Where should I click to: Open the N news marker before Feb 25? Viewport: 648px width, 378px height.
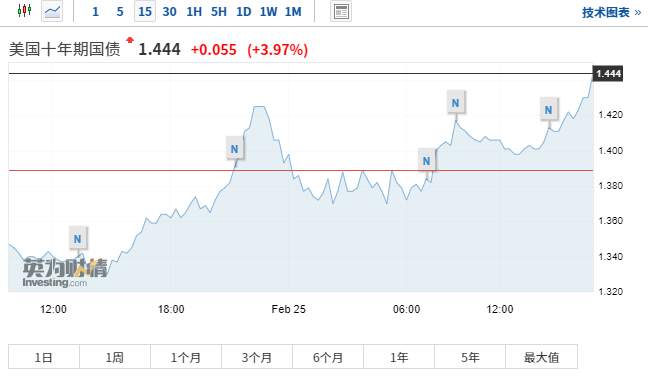pyautogui.click(x=235, y=149)
